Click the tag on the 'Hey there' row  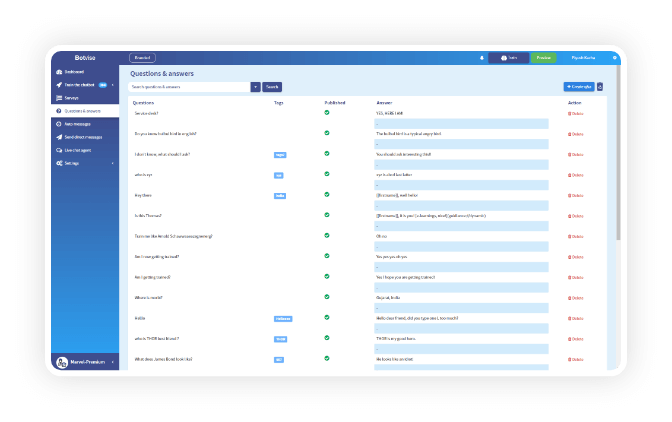[280, 196]
